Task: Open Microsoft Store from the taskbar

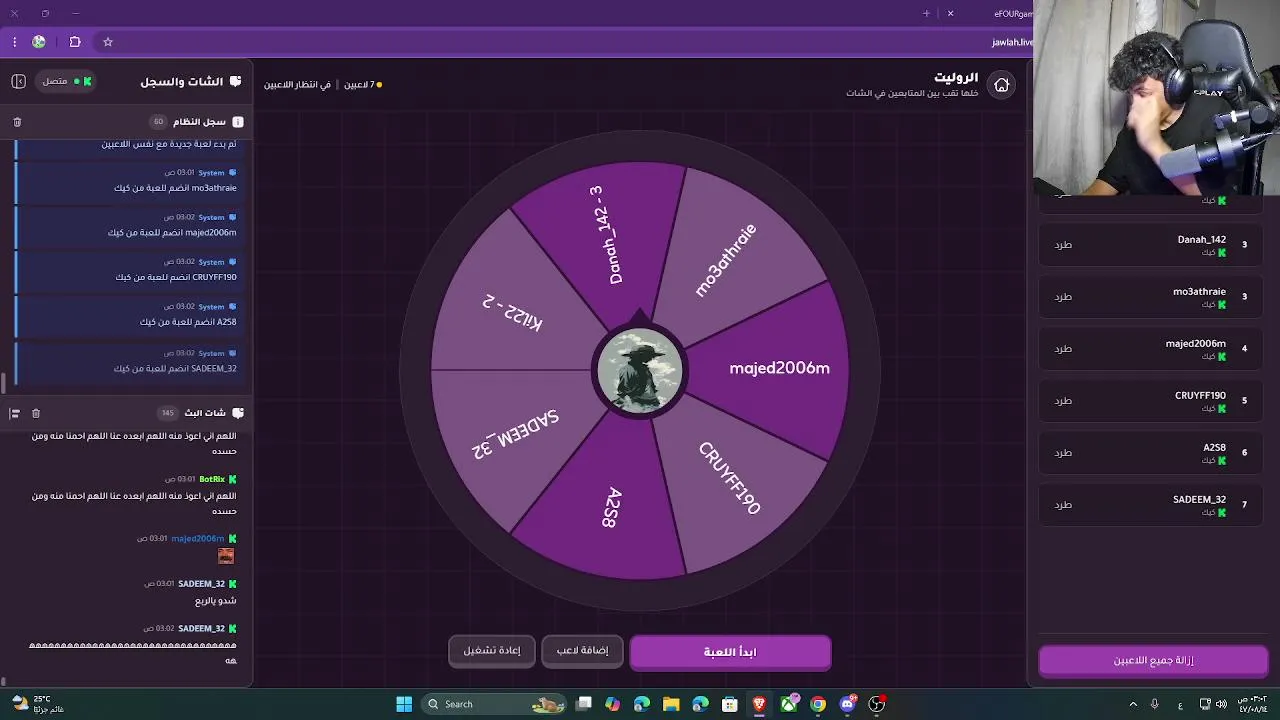Action: pyautogui.click(x=730, y=704)
